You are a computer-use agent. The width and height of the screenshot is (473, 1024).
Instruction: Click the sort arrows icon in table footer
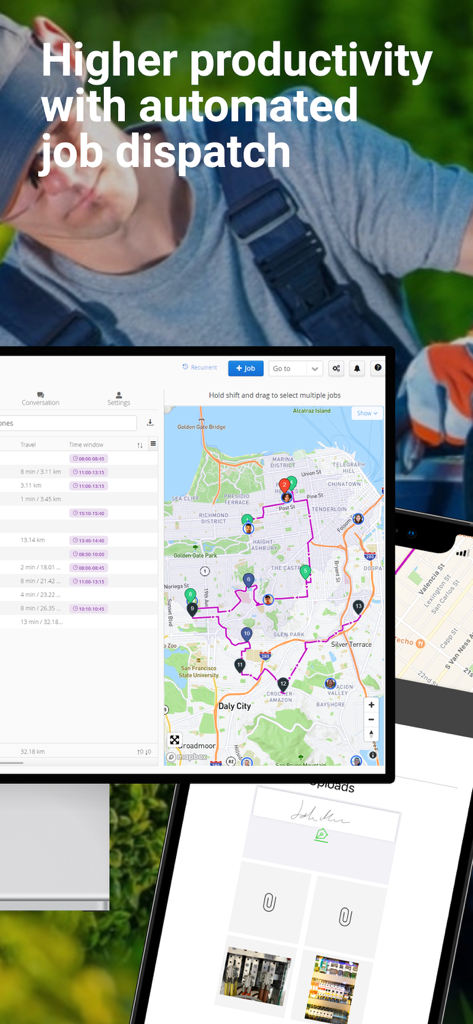click(x=144, y=752)
